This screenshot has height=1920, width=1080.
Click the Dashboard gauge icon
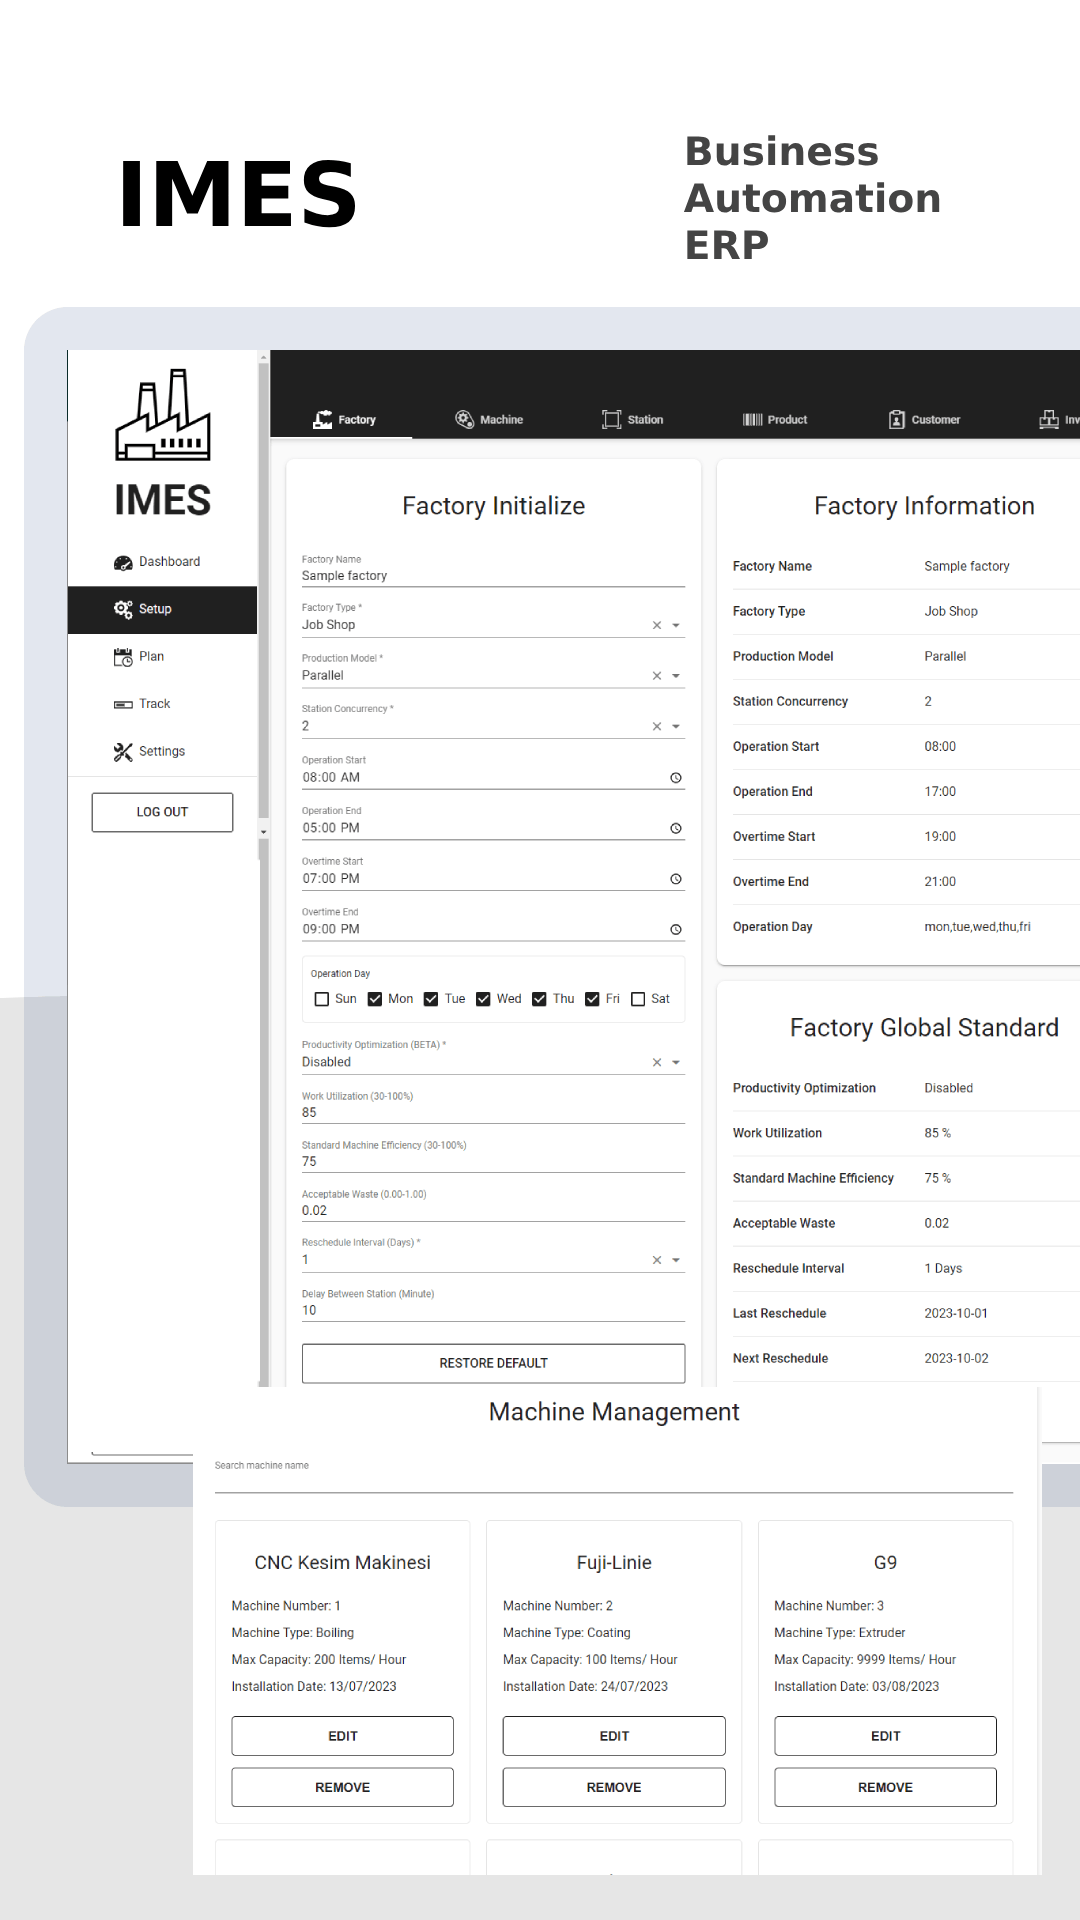[123, 563]
